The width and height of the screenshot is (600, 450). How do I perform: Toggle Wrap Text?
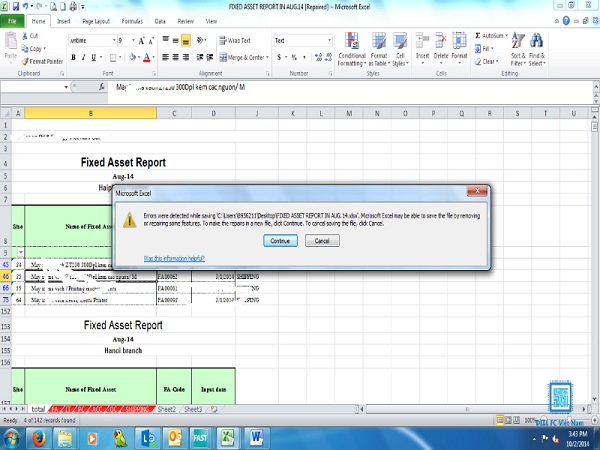235,40
